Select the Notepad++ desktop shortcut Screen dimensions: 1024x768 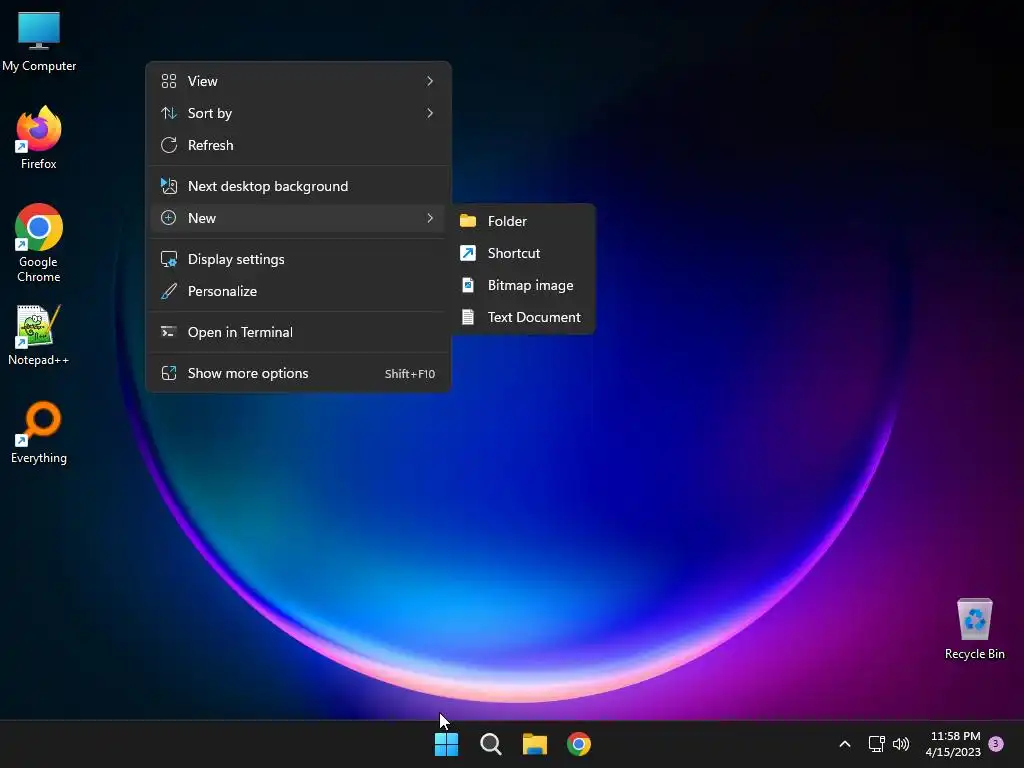click(x=39, y=334)
